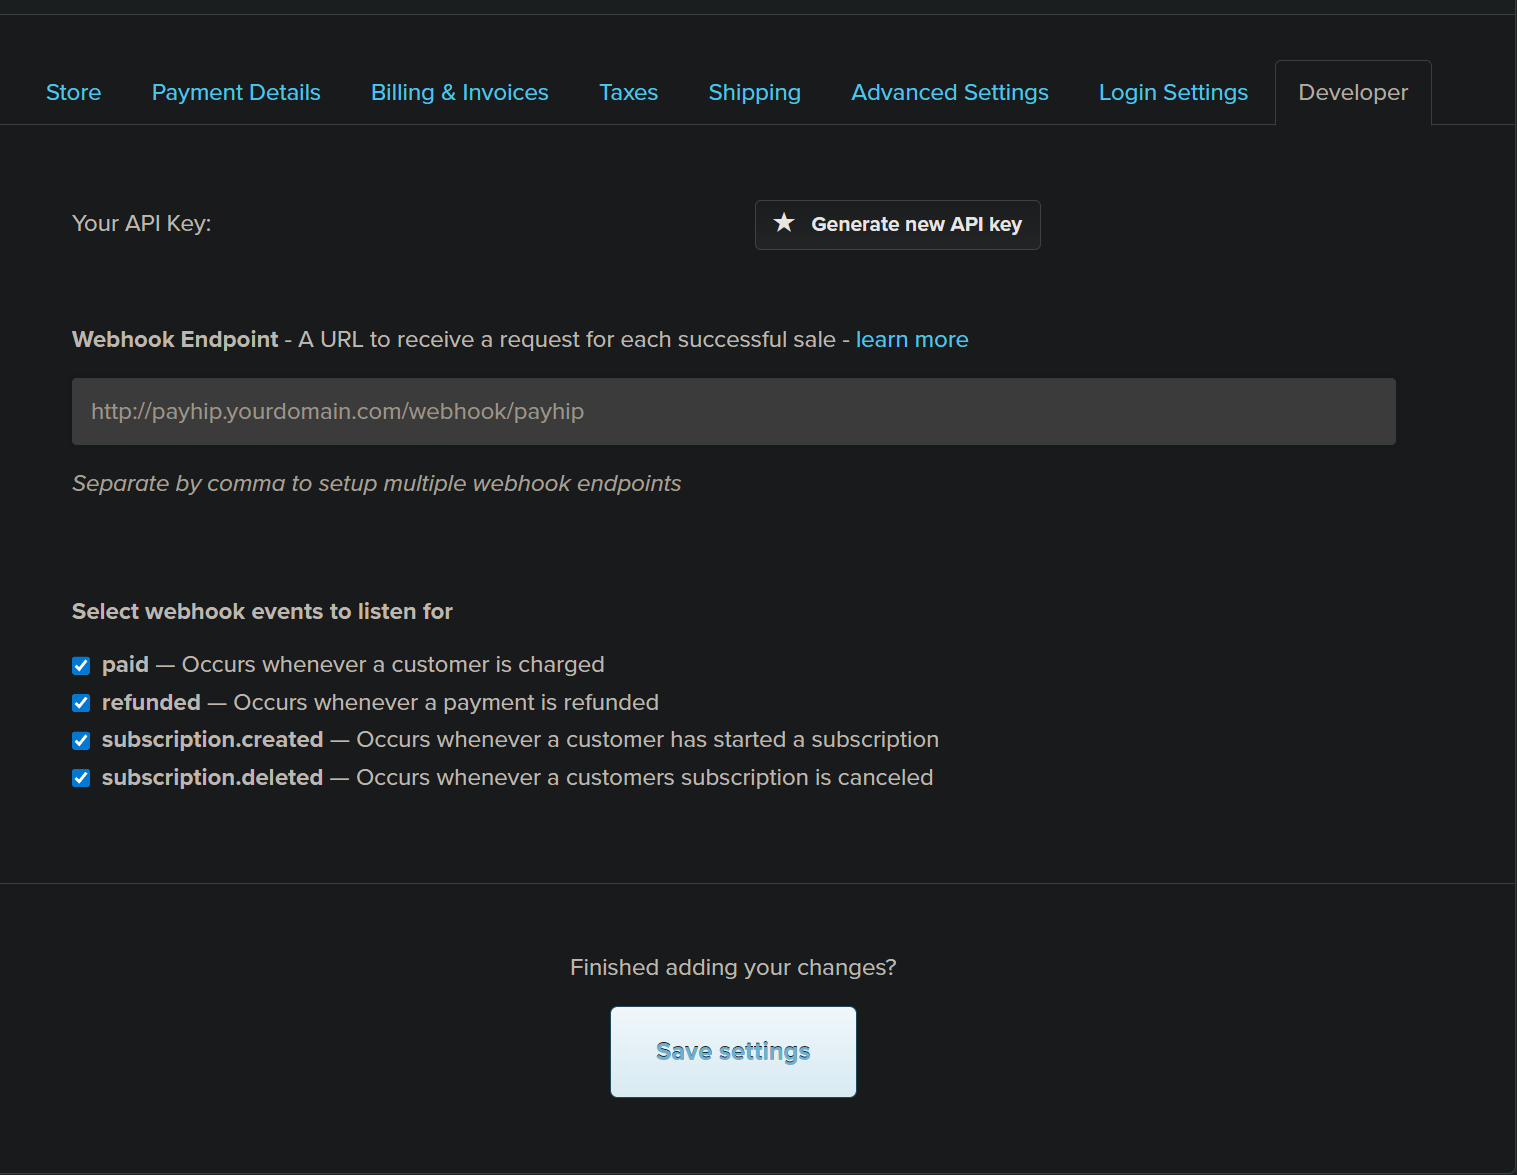Switch to the Store tab
Image resolution: width=1517 pixels, height=1175 pixels.
[73, 92]
